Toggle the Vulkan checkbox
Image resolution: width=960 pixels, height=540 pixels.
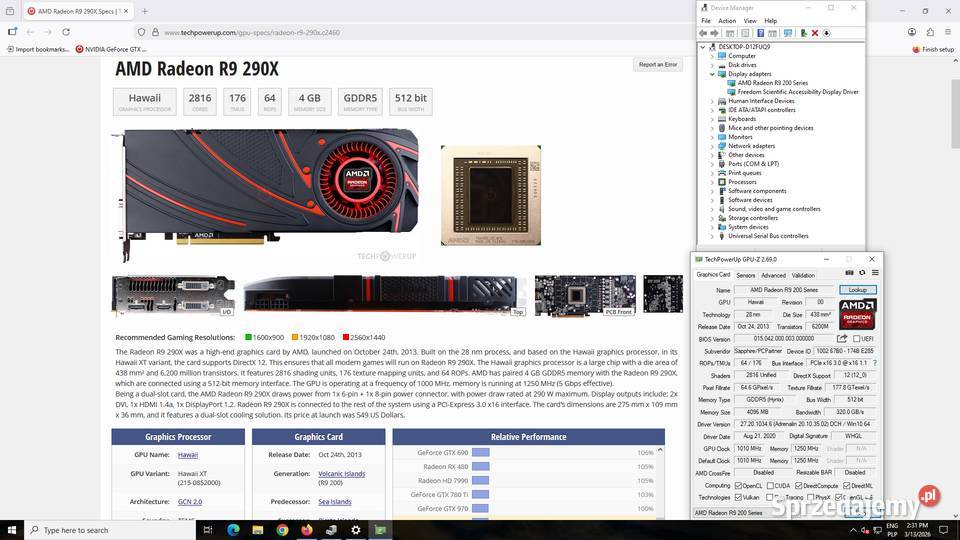738,497
